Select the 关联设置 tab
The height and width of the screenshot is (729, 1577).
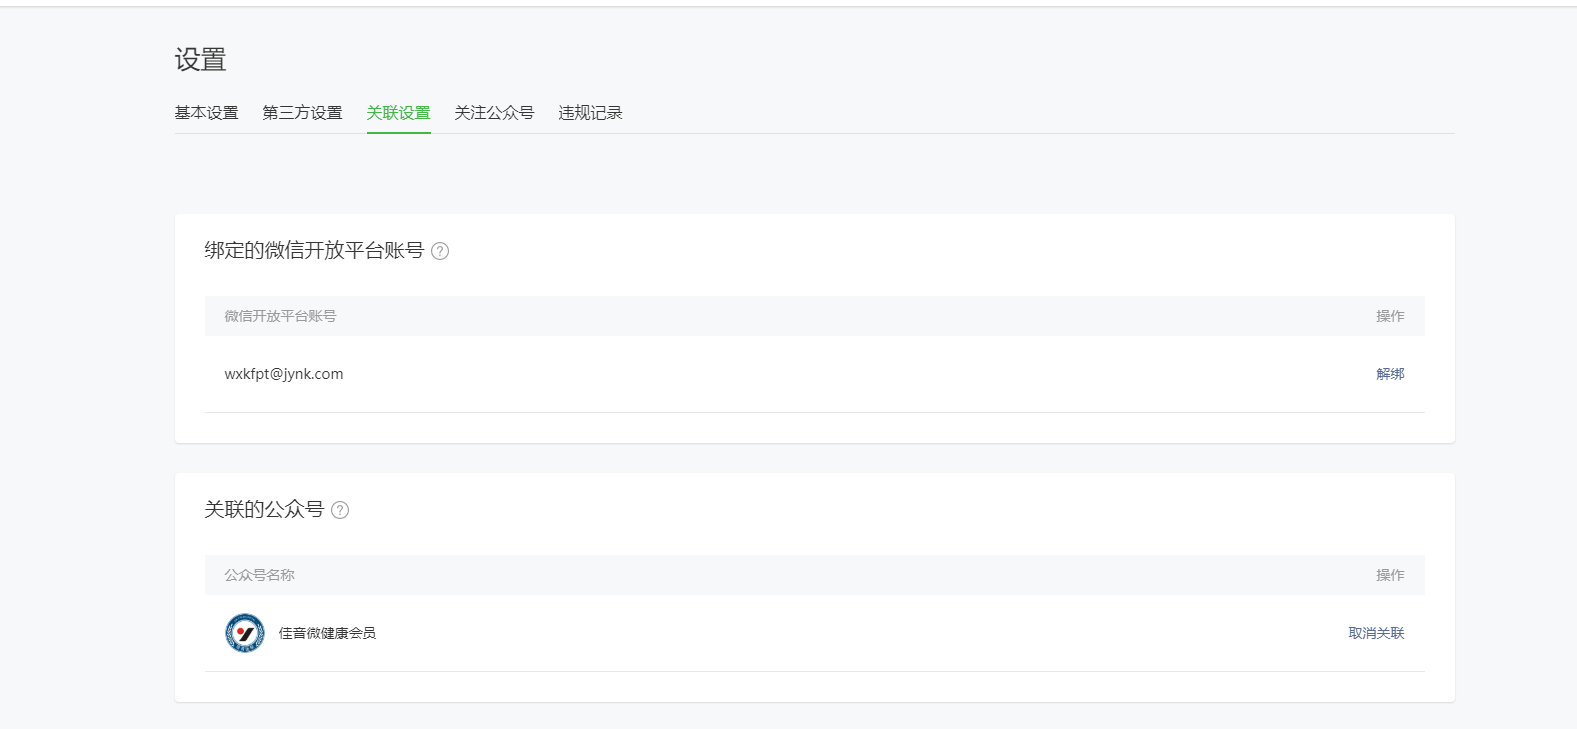pyautogui.click(x=398, y=113)
